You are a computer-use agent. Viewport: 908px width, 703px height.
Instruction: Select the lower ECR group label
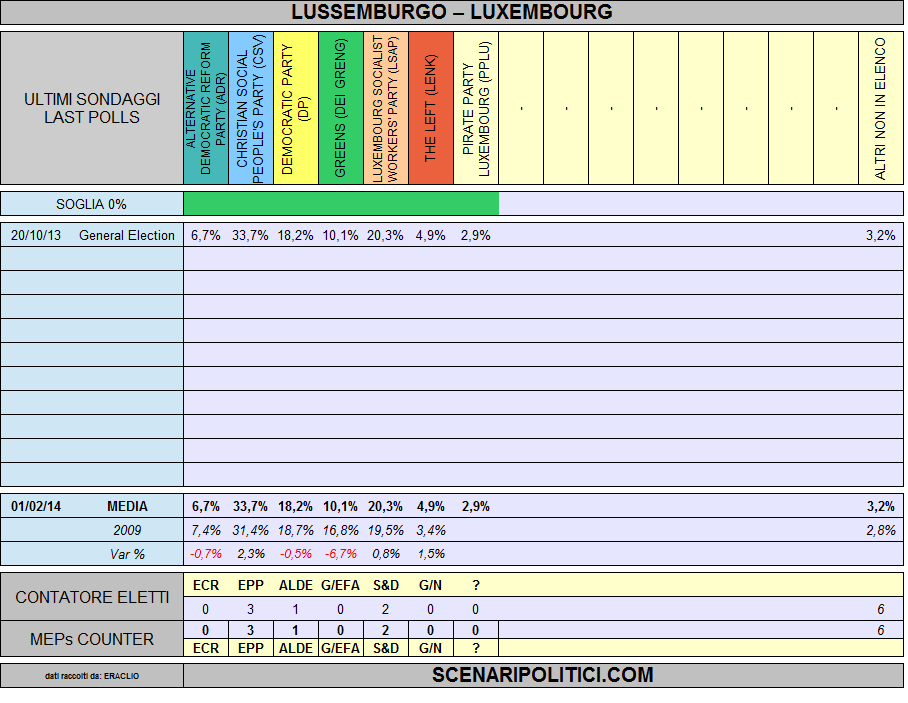(x=206, y=649)
